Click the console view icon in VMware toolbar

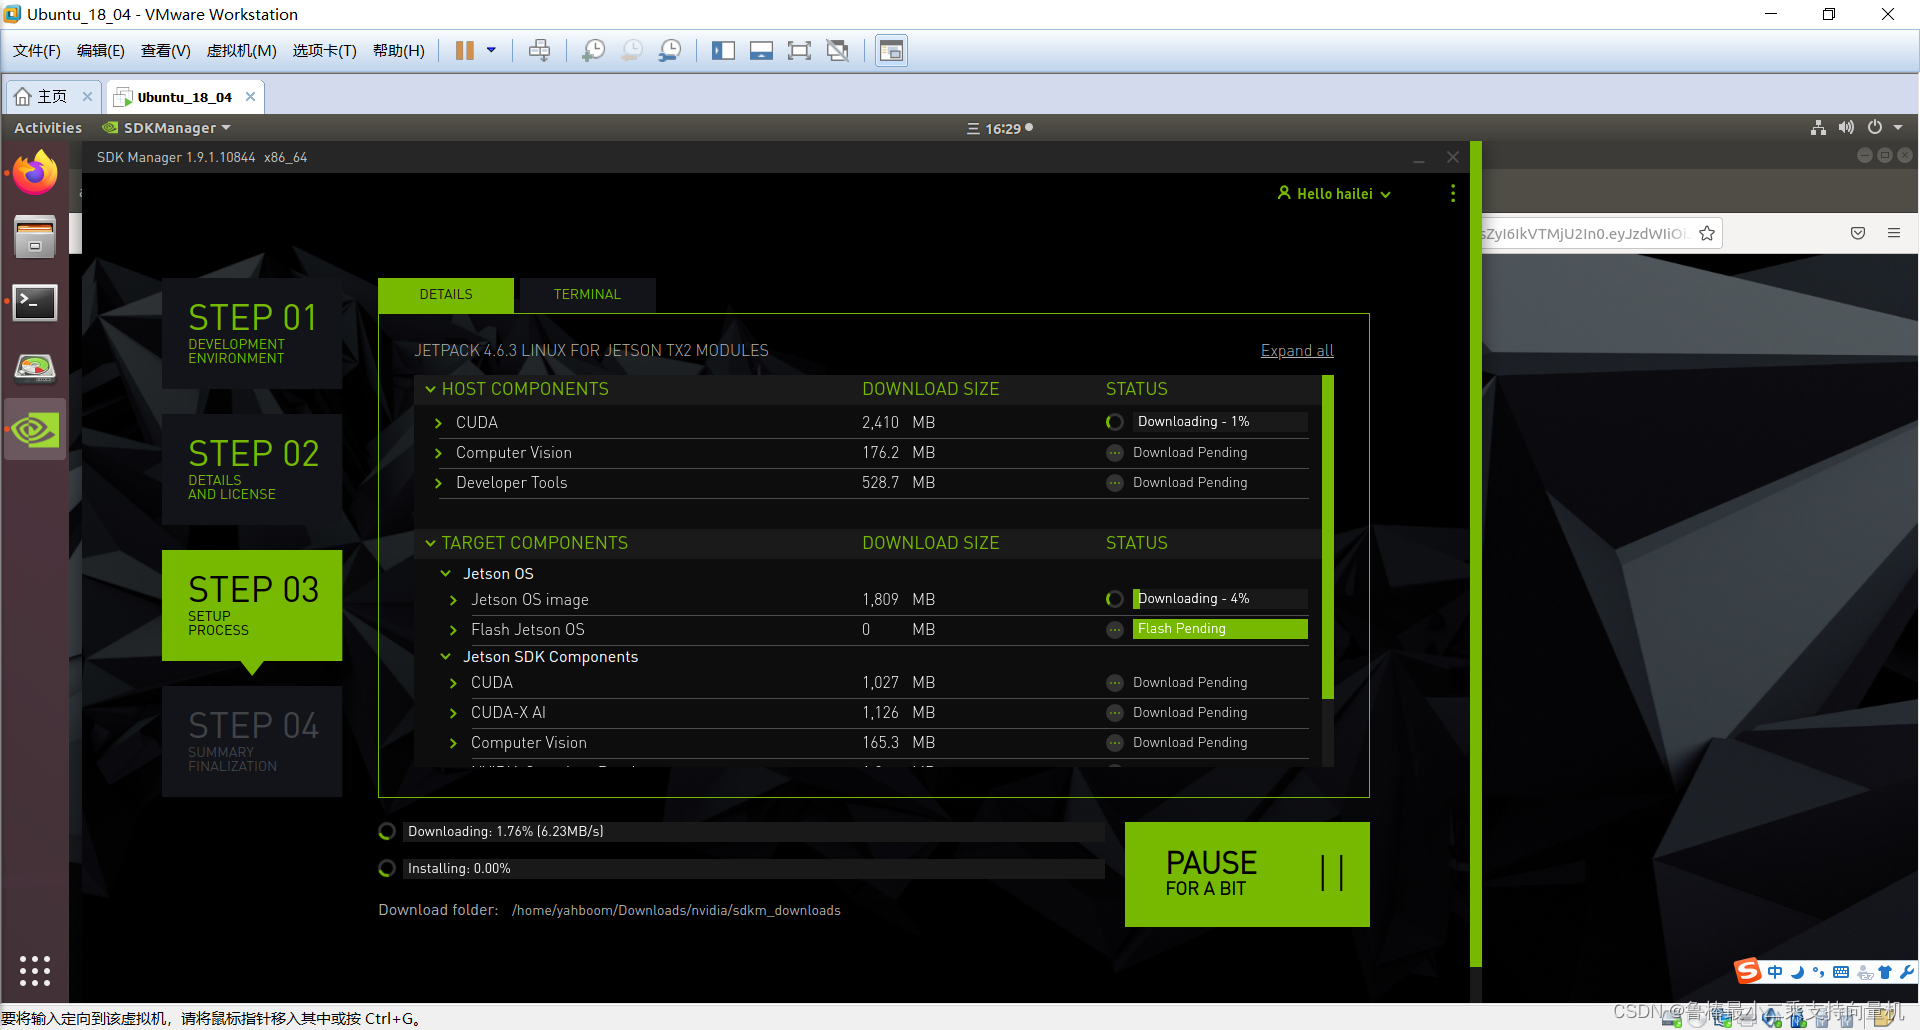[891, 51]
